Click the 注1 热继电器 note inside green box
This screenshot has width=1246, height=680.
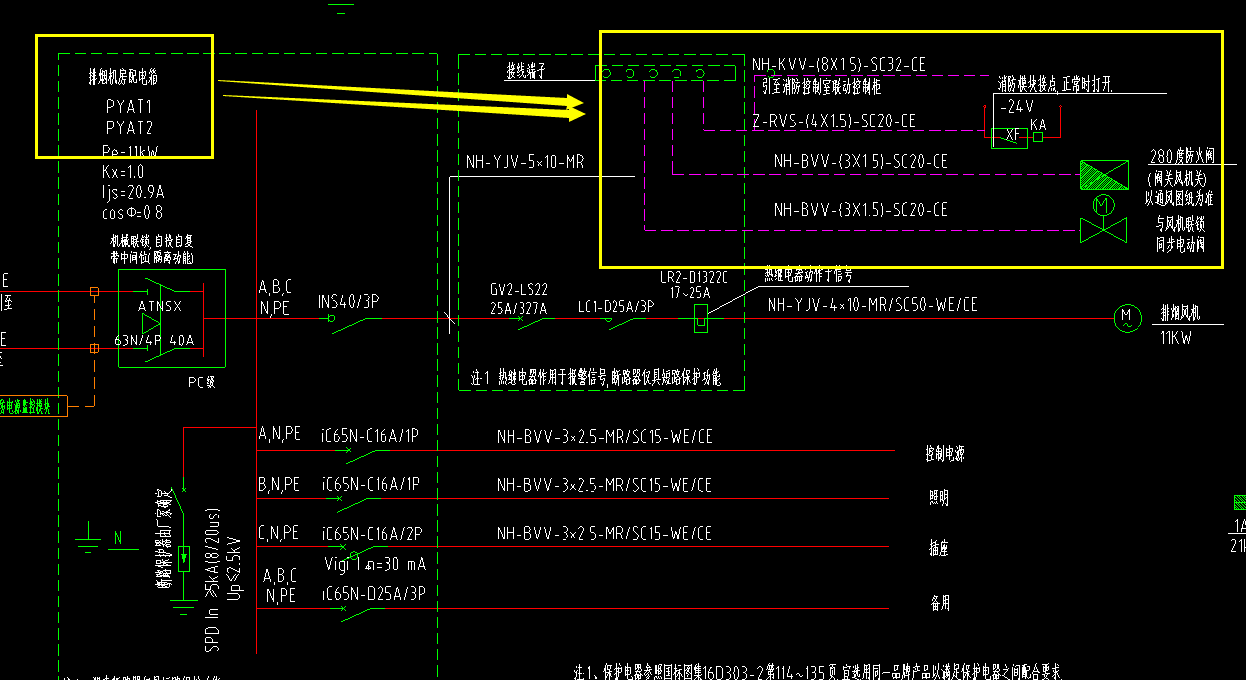coord(595,378)
